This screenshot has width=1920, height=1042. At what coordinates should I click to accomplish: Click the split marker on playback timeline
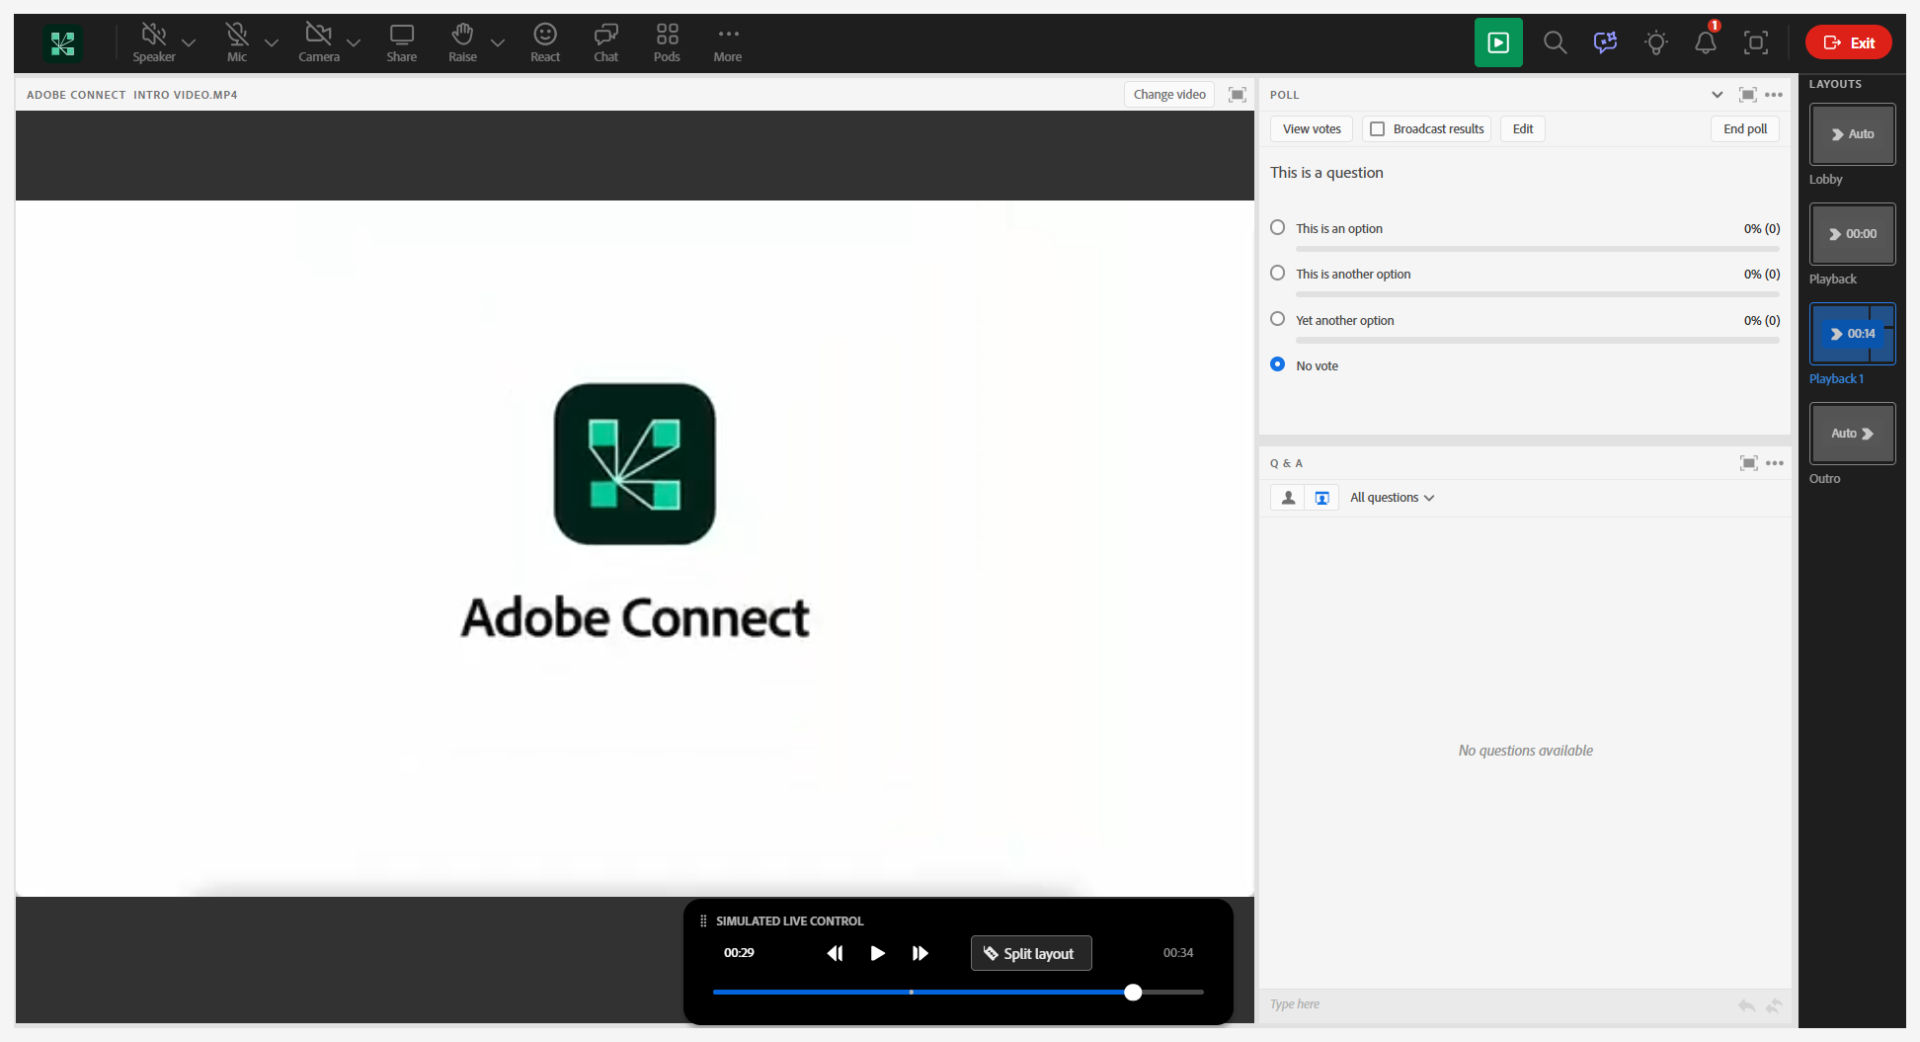tap(911, 993)
